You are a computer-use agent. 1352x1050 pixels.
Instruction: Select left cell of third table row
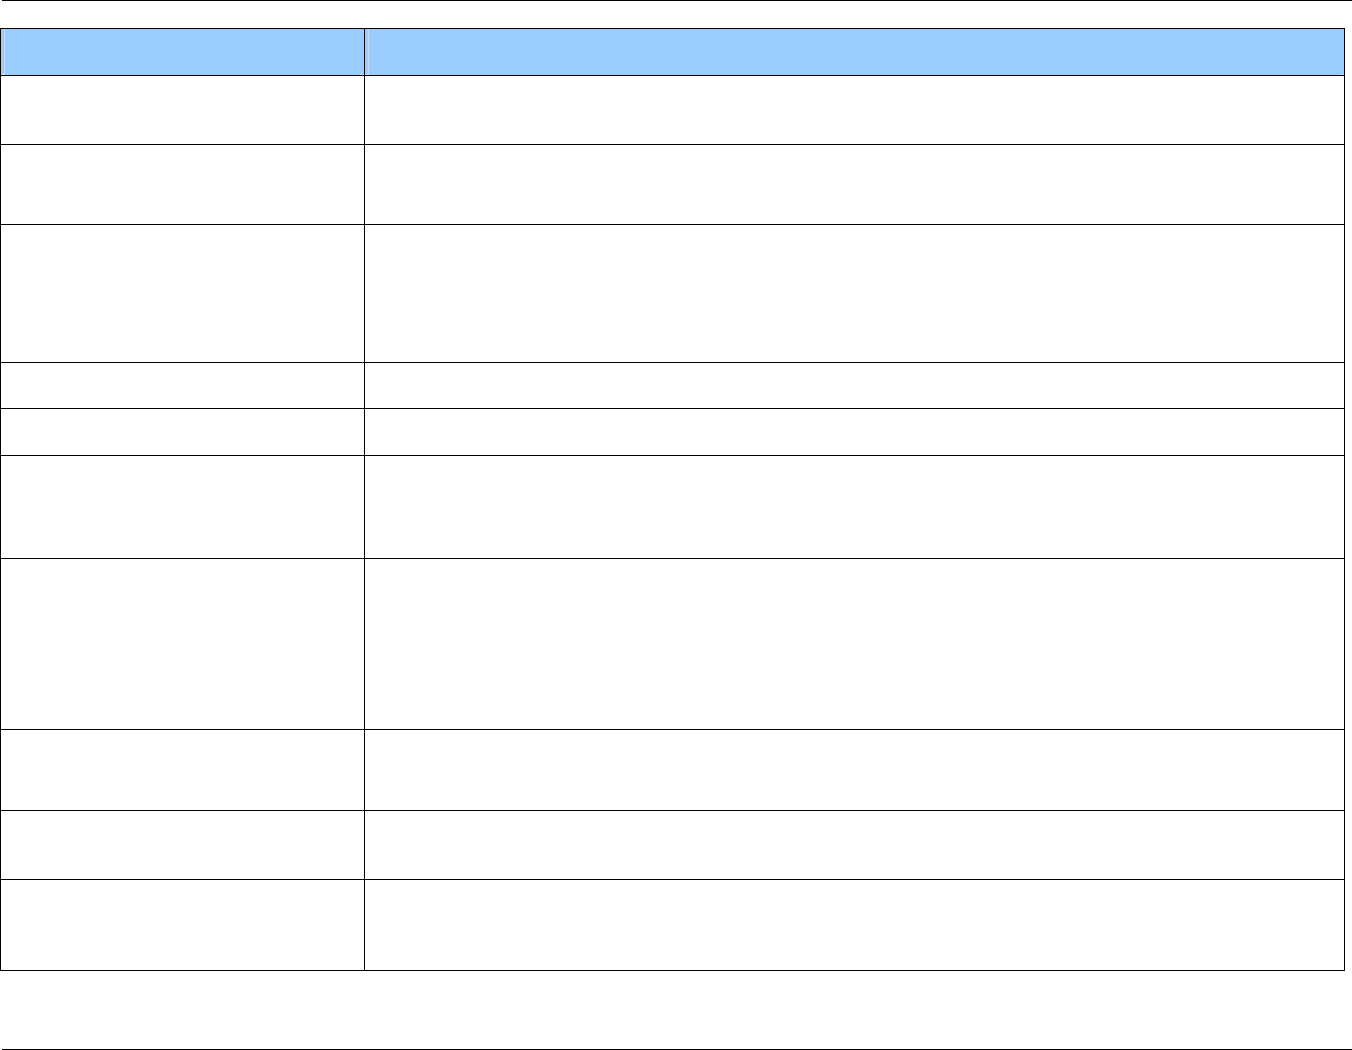tap(182, 293)
